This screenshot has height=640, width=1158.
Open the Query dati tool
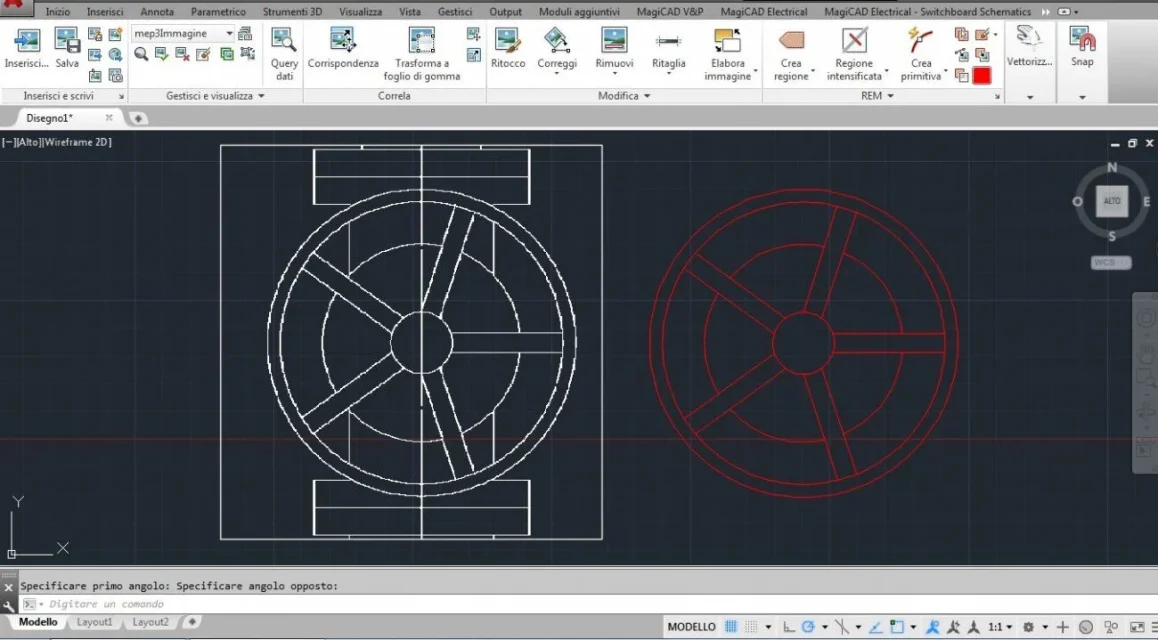coord(284,54)
